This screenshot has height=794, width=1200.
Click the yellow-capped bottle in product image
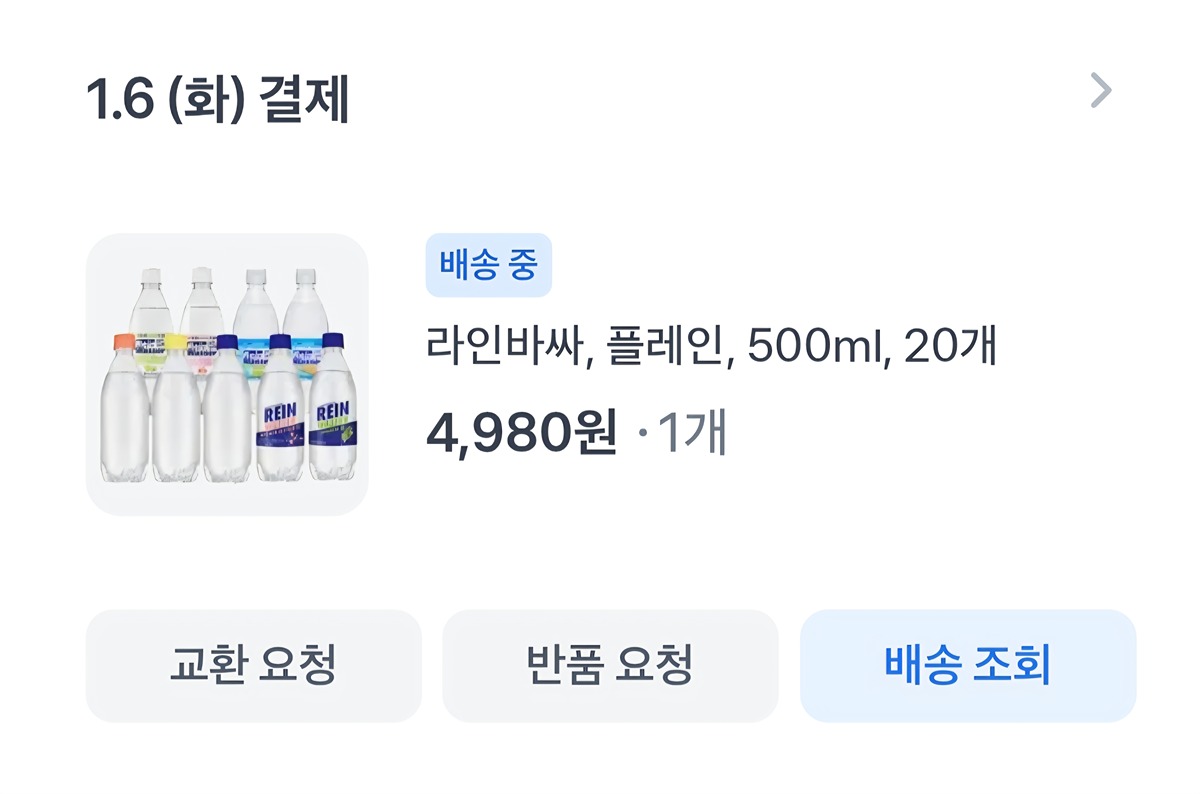[x=176, y=410]
